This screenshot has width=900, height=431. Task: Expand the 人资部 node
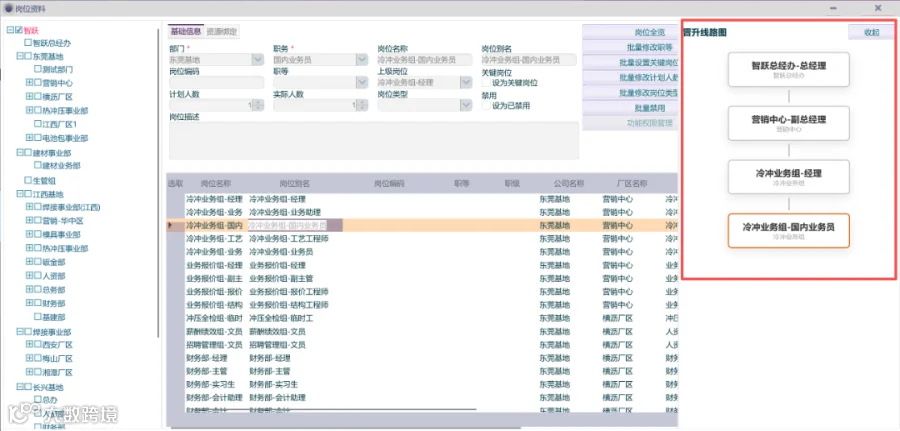click(x=29, y=275)
